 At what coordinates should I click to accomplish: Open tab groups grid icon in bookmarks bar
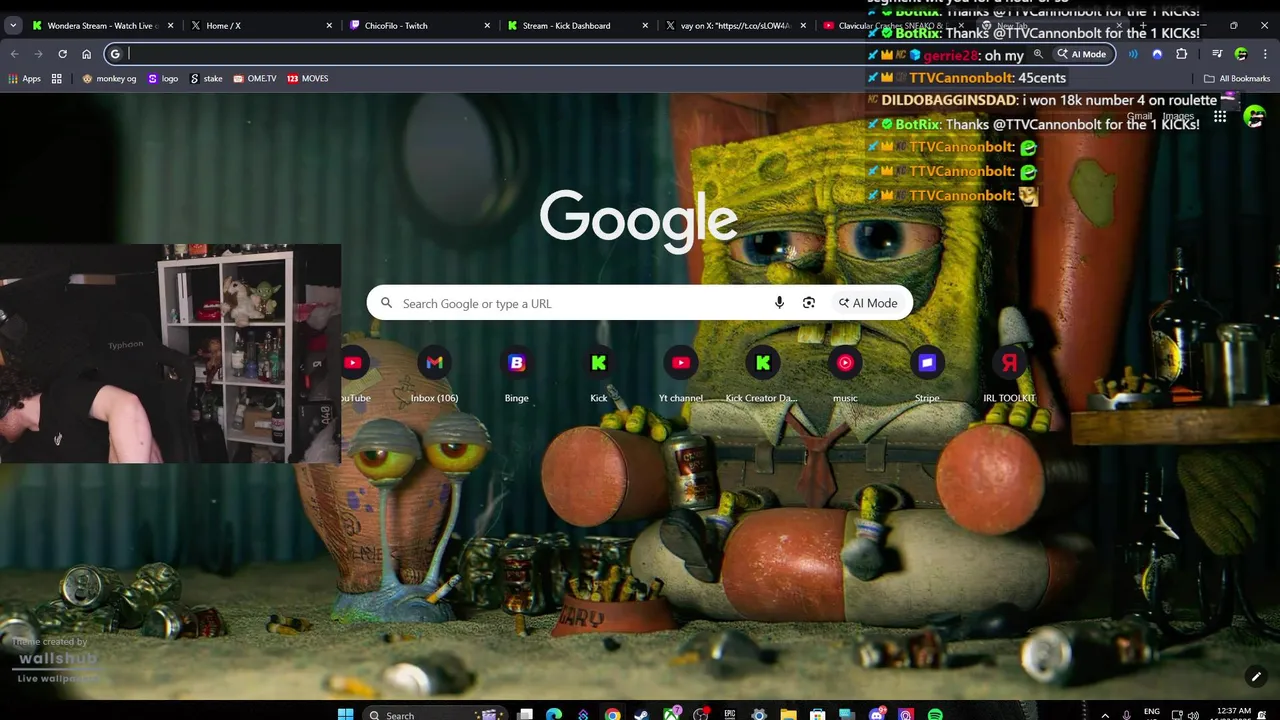click(57, 78)
